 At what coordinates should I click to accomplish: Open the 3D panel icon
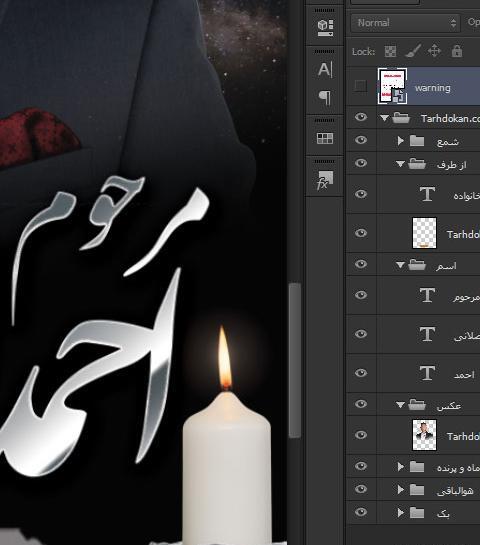coord(325,28)
